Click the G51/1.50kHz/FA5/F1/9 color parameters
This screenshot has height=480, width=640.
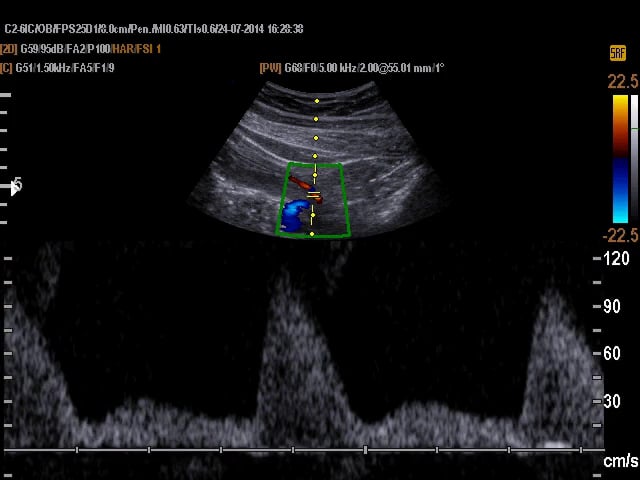(65, 68)
